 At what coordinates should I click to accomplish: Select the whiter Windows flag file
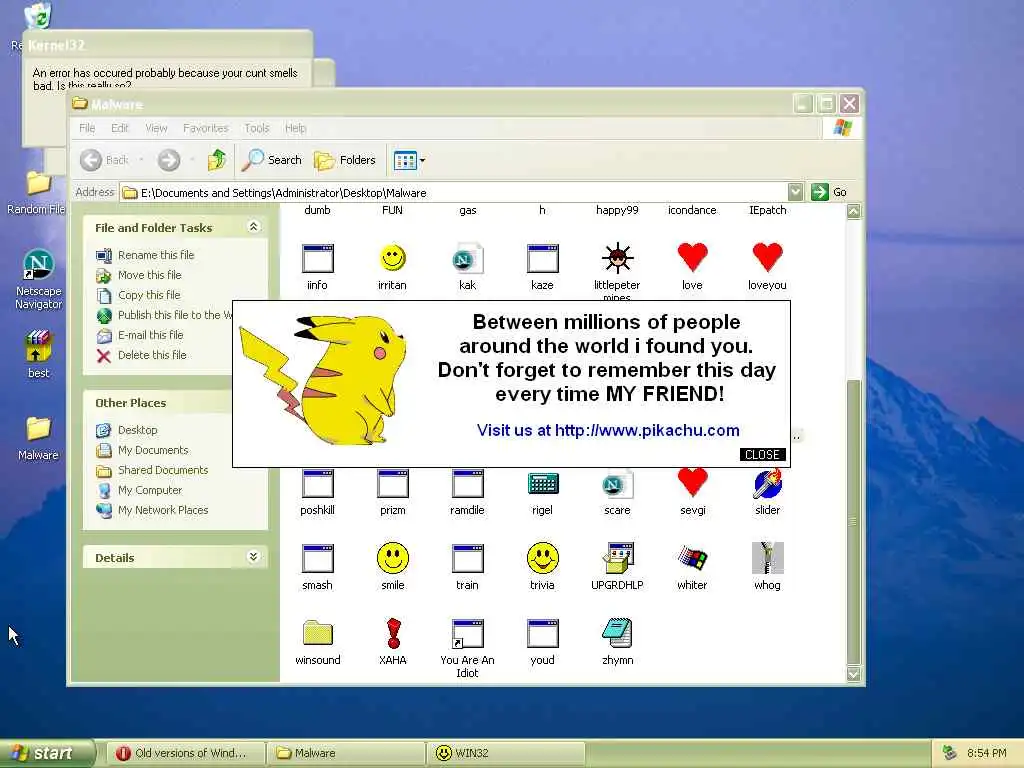[x=692, y=559]
